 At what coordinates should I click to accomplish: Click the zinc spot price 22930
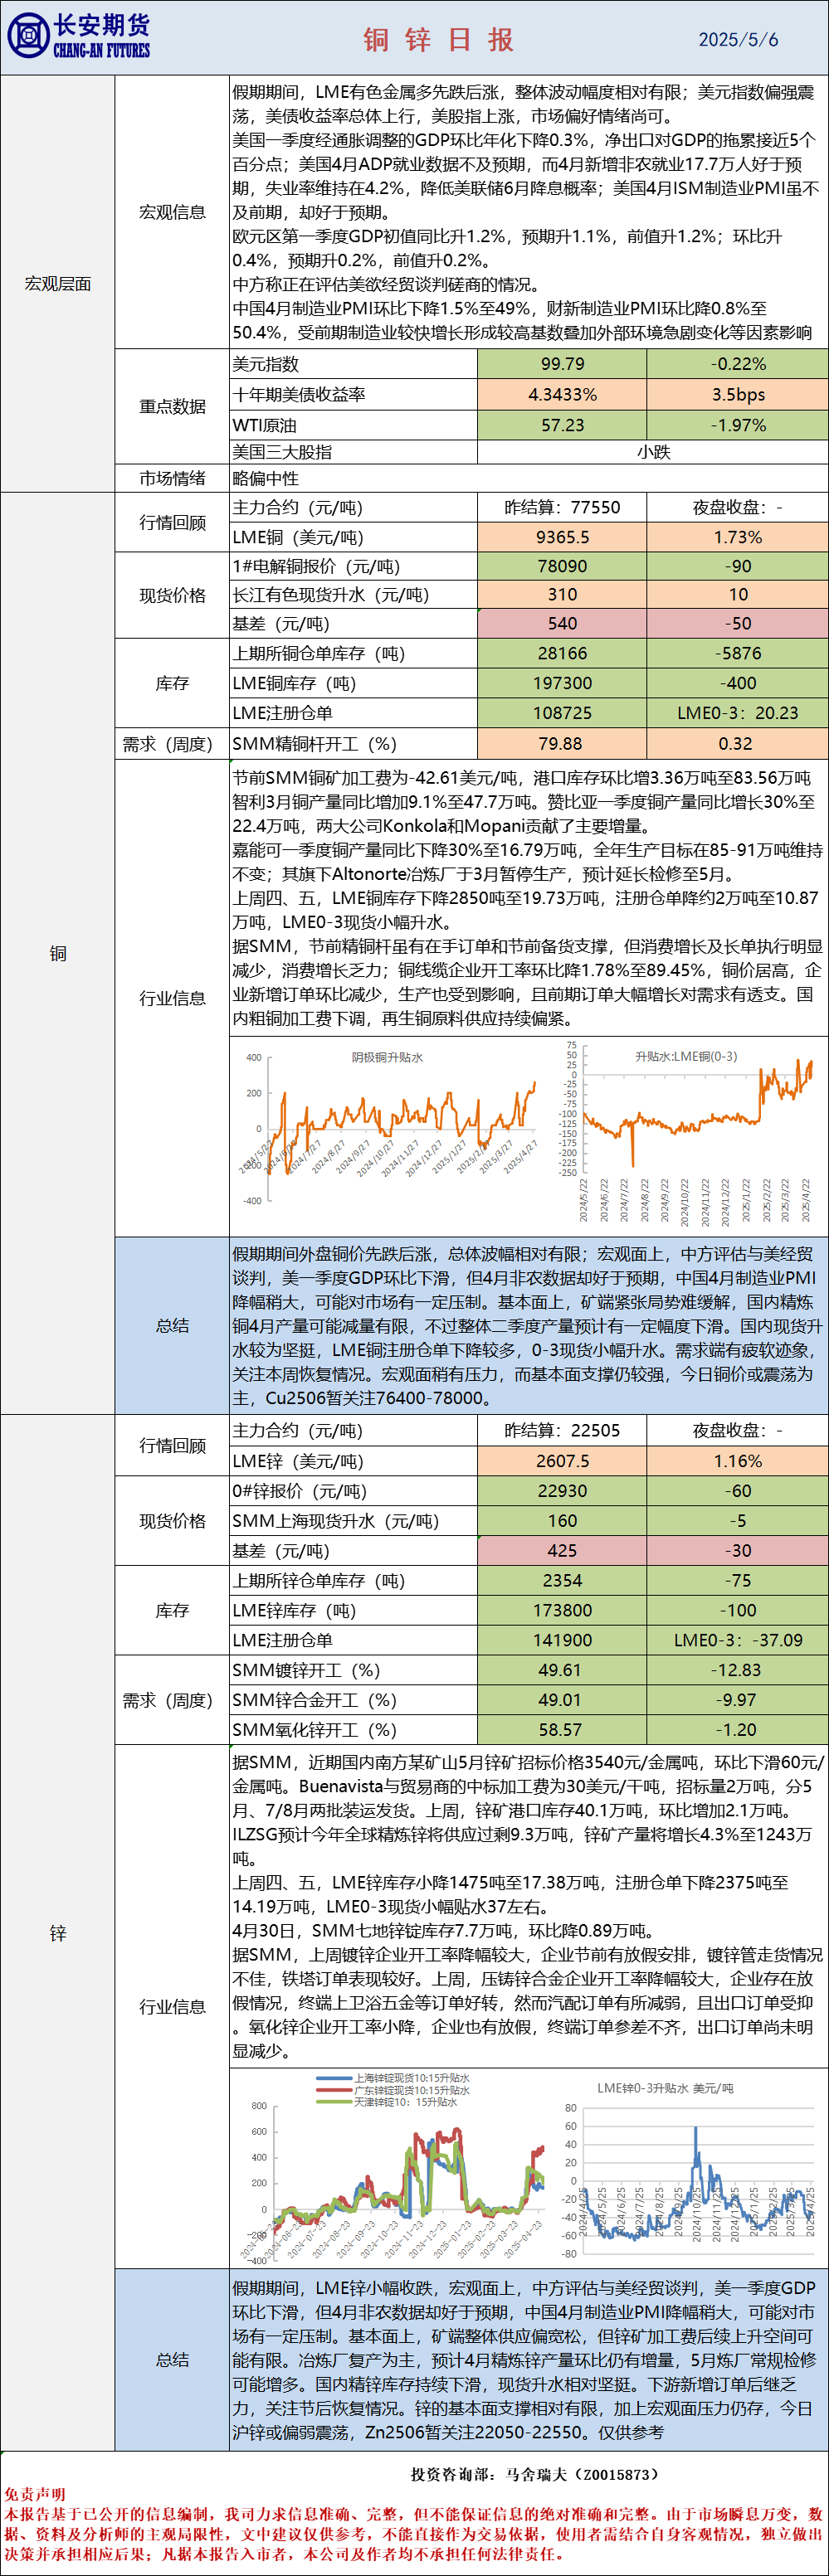(562, 1491)
